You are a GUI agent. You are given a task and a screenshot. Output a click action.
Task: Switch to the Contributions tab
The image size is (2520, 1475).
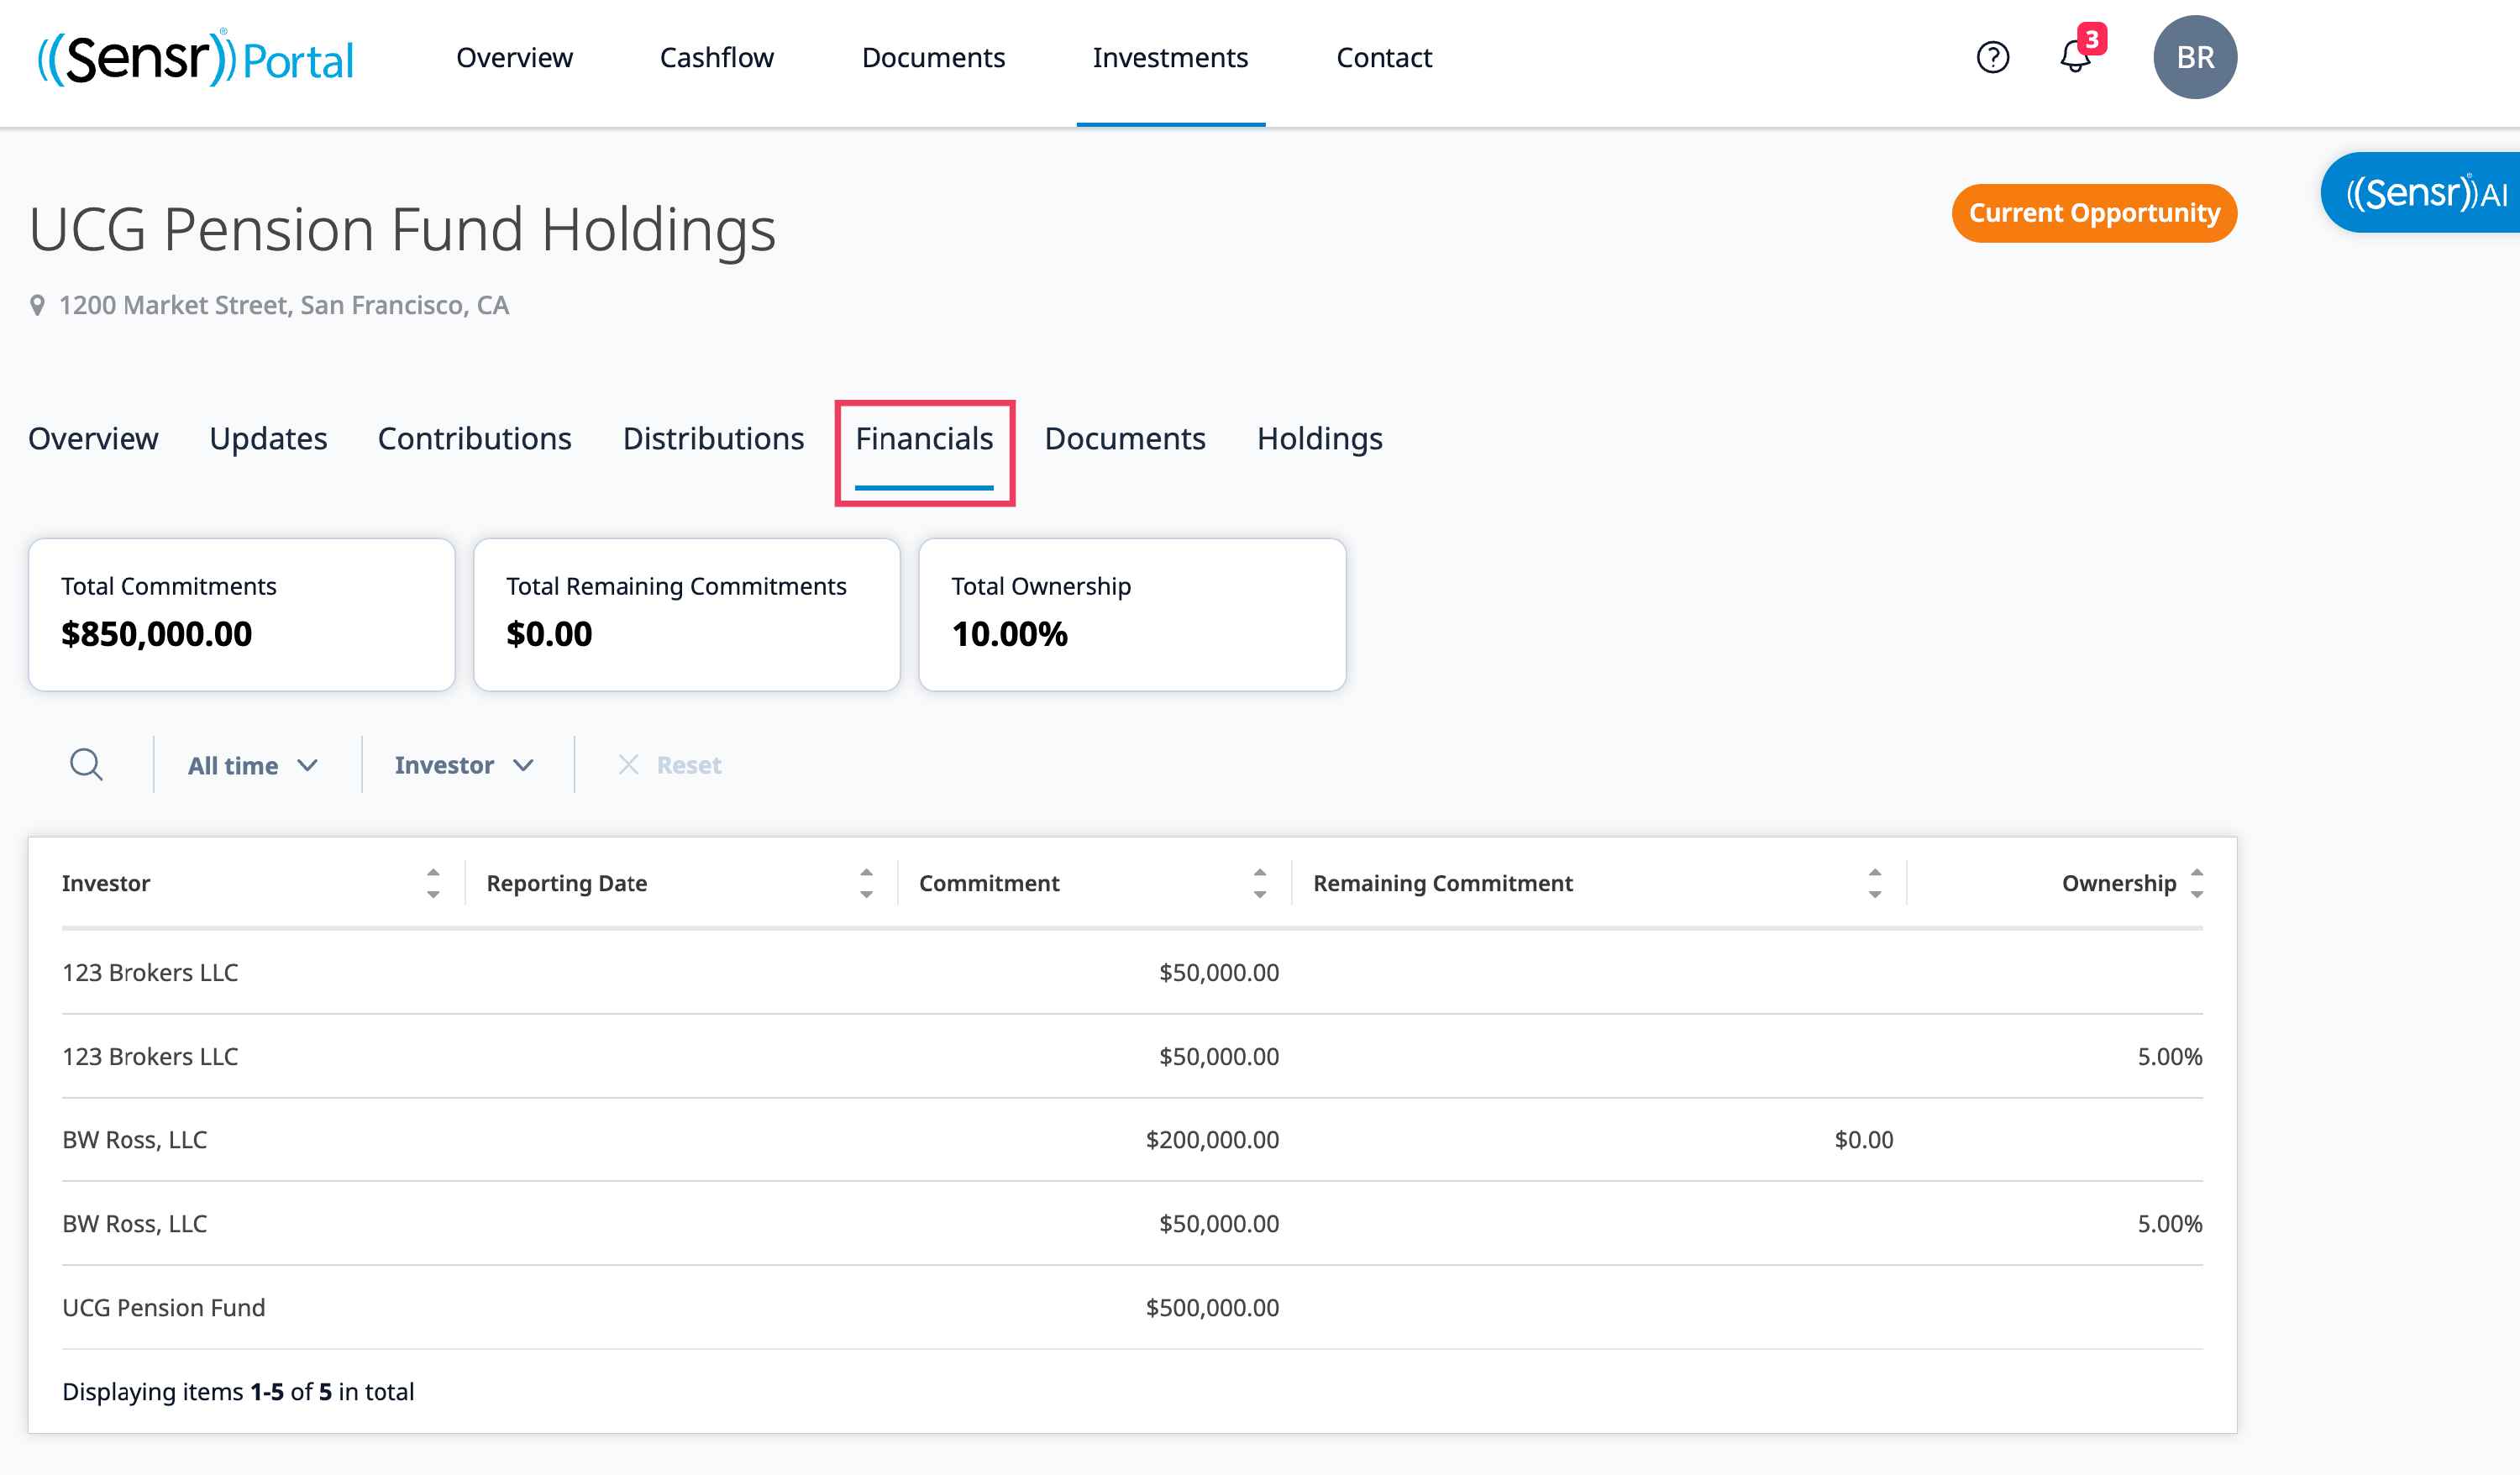click(x=474, y=438)
